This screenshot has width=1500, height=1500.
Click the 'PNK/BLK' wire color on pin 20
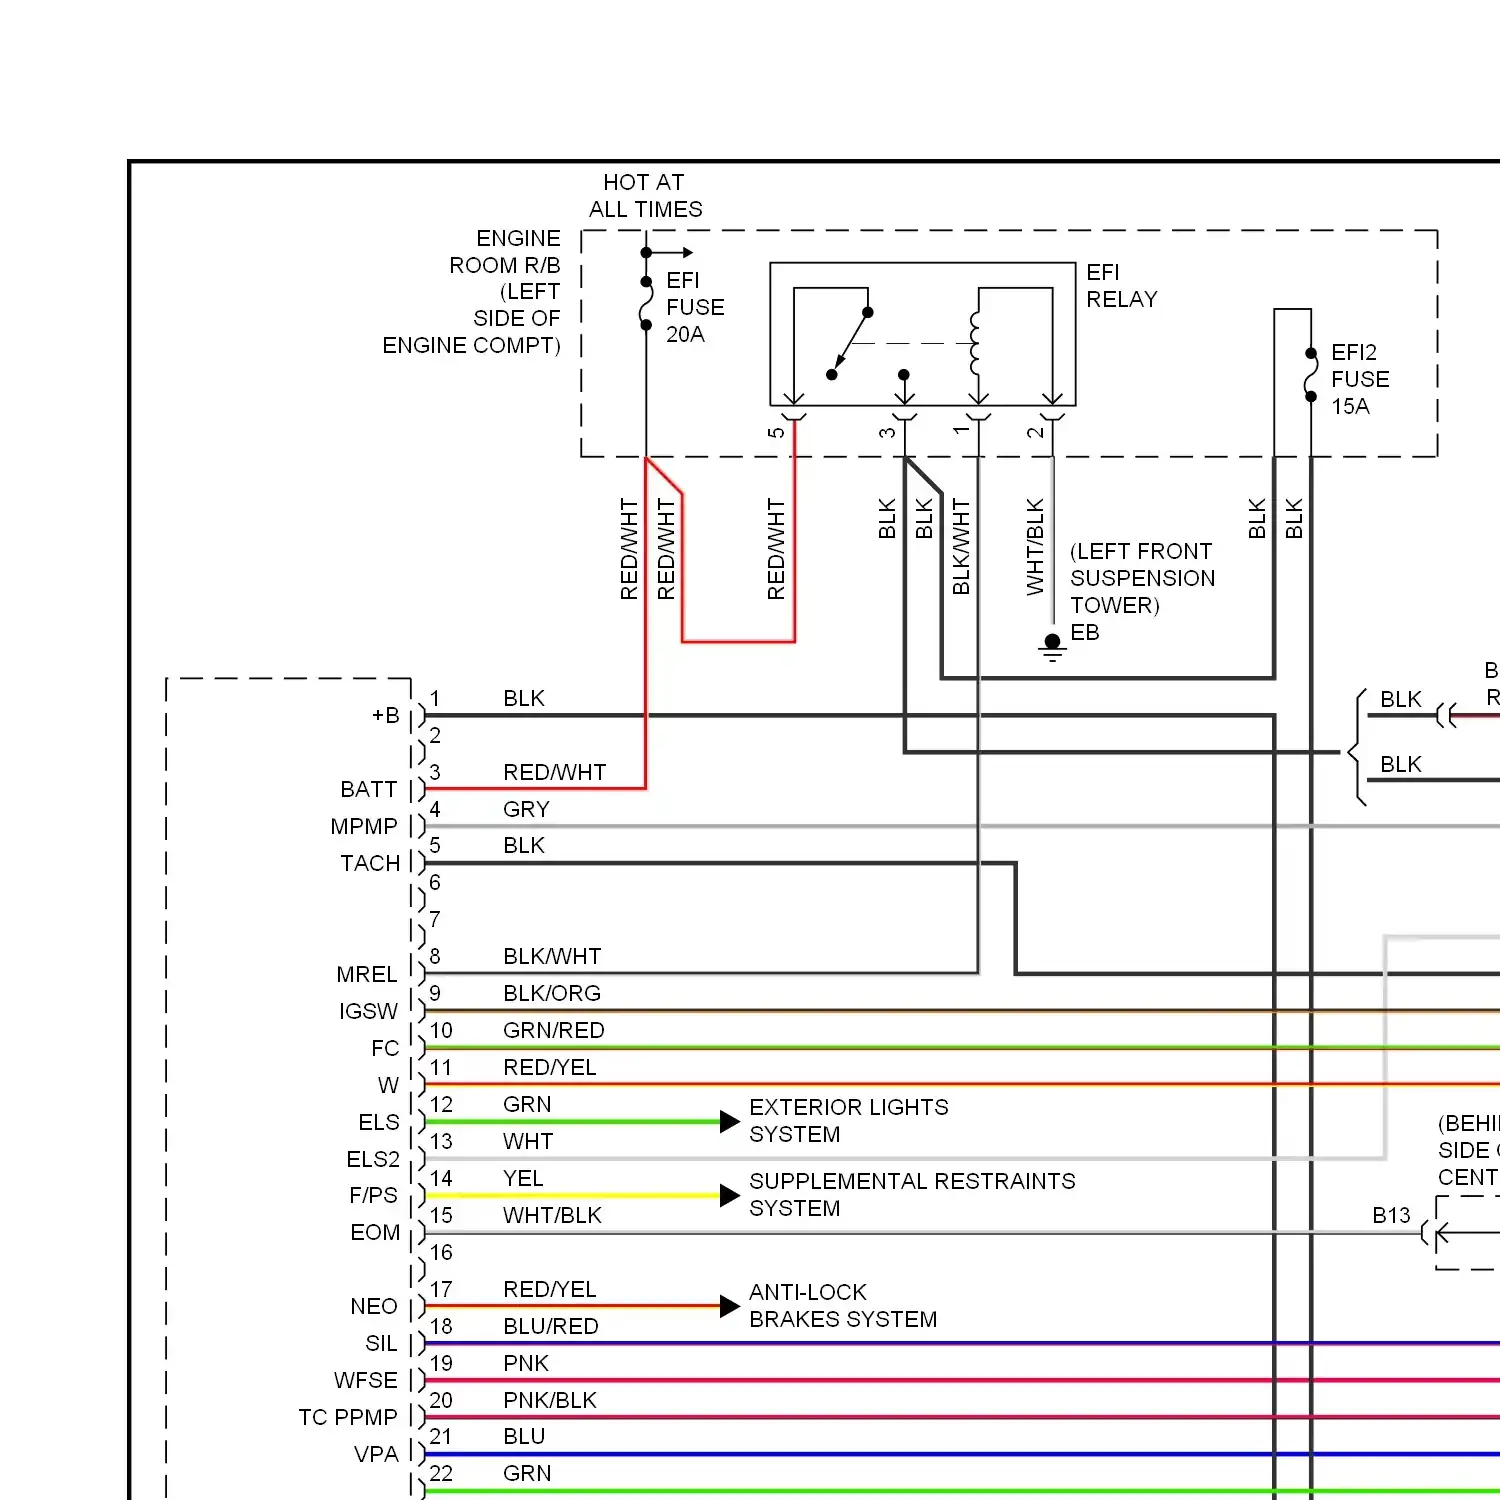pyautogui.click(x=550, y=1401)
